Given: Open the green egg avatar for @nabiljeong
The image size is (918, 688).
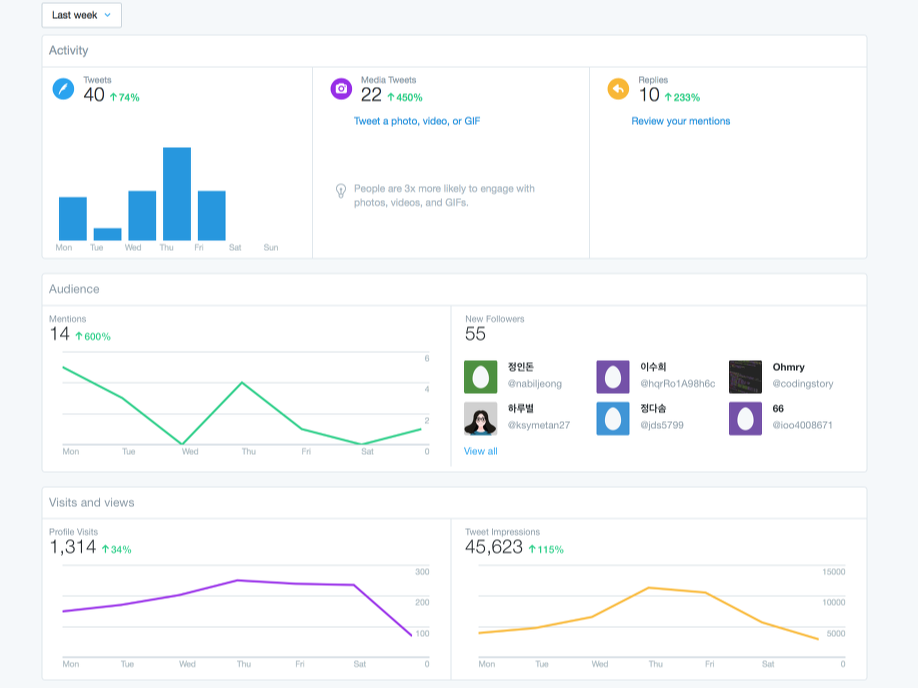Looking at the screenshot, I should (x=481, y=377).
